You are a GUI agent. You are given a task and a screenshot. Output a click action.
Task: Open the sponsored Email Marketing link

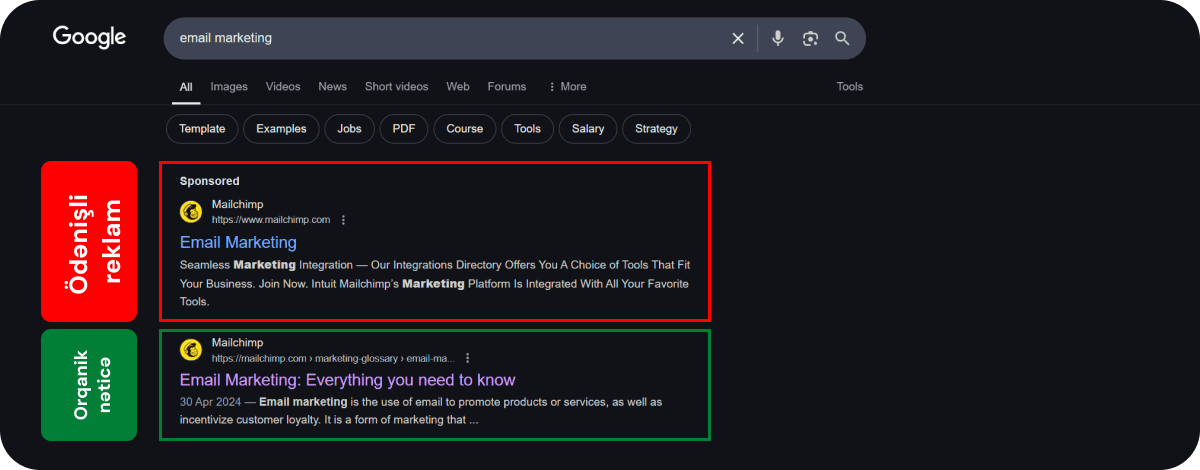point(238,243)
